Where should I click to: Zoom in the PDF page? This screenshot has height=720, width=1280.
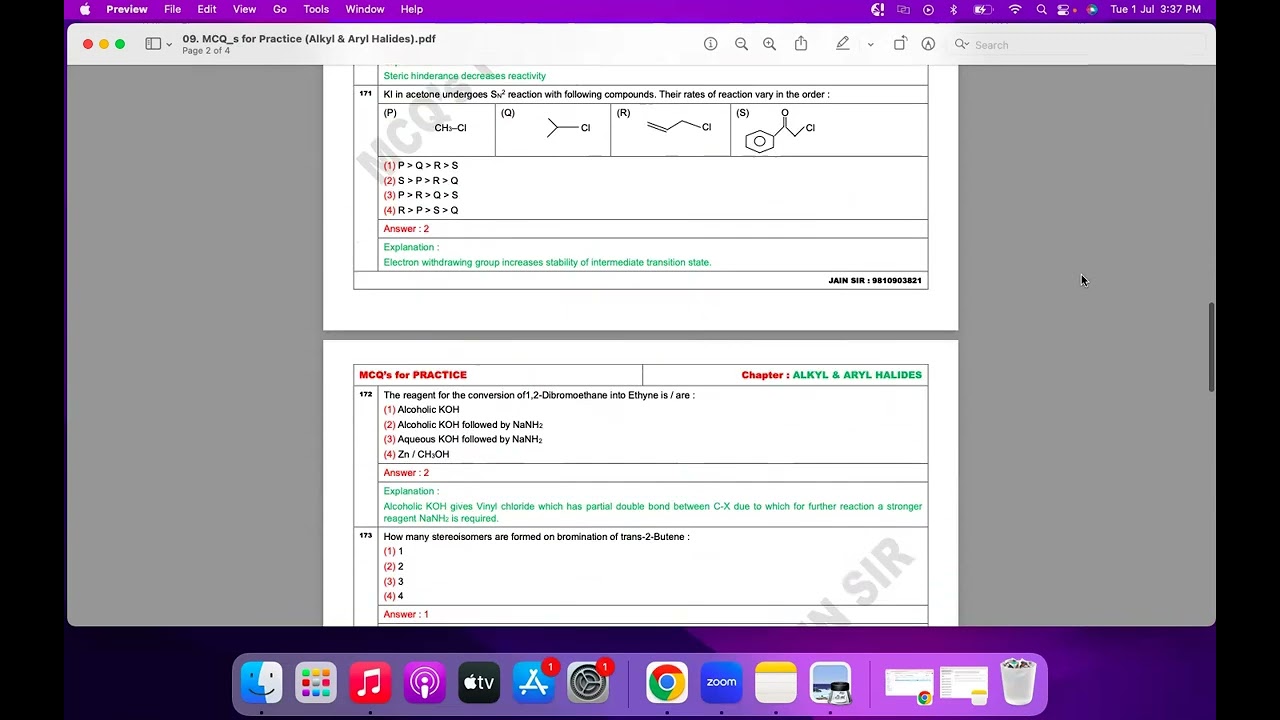pyautogui.click(x=769, y=44)
